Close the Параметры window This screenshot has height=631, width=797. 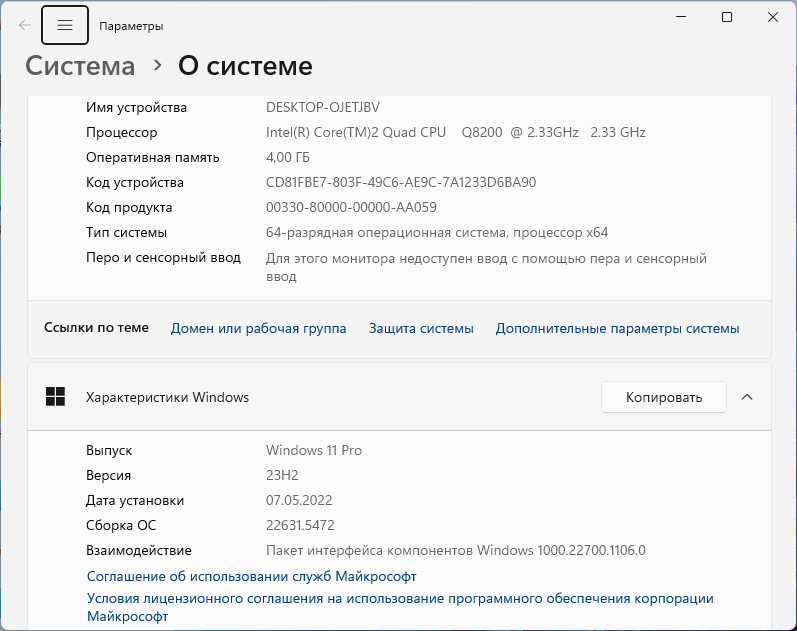[x=773, y=17]
